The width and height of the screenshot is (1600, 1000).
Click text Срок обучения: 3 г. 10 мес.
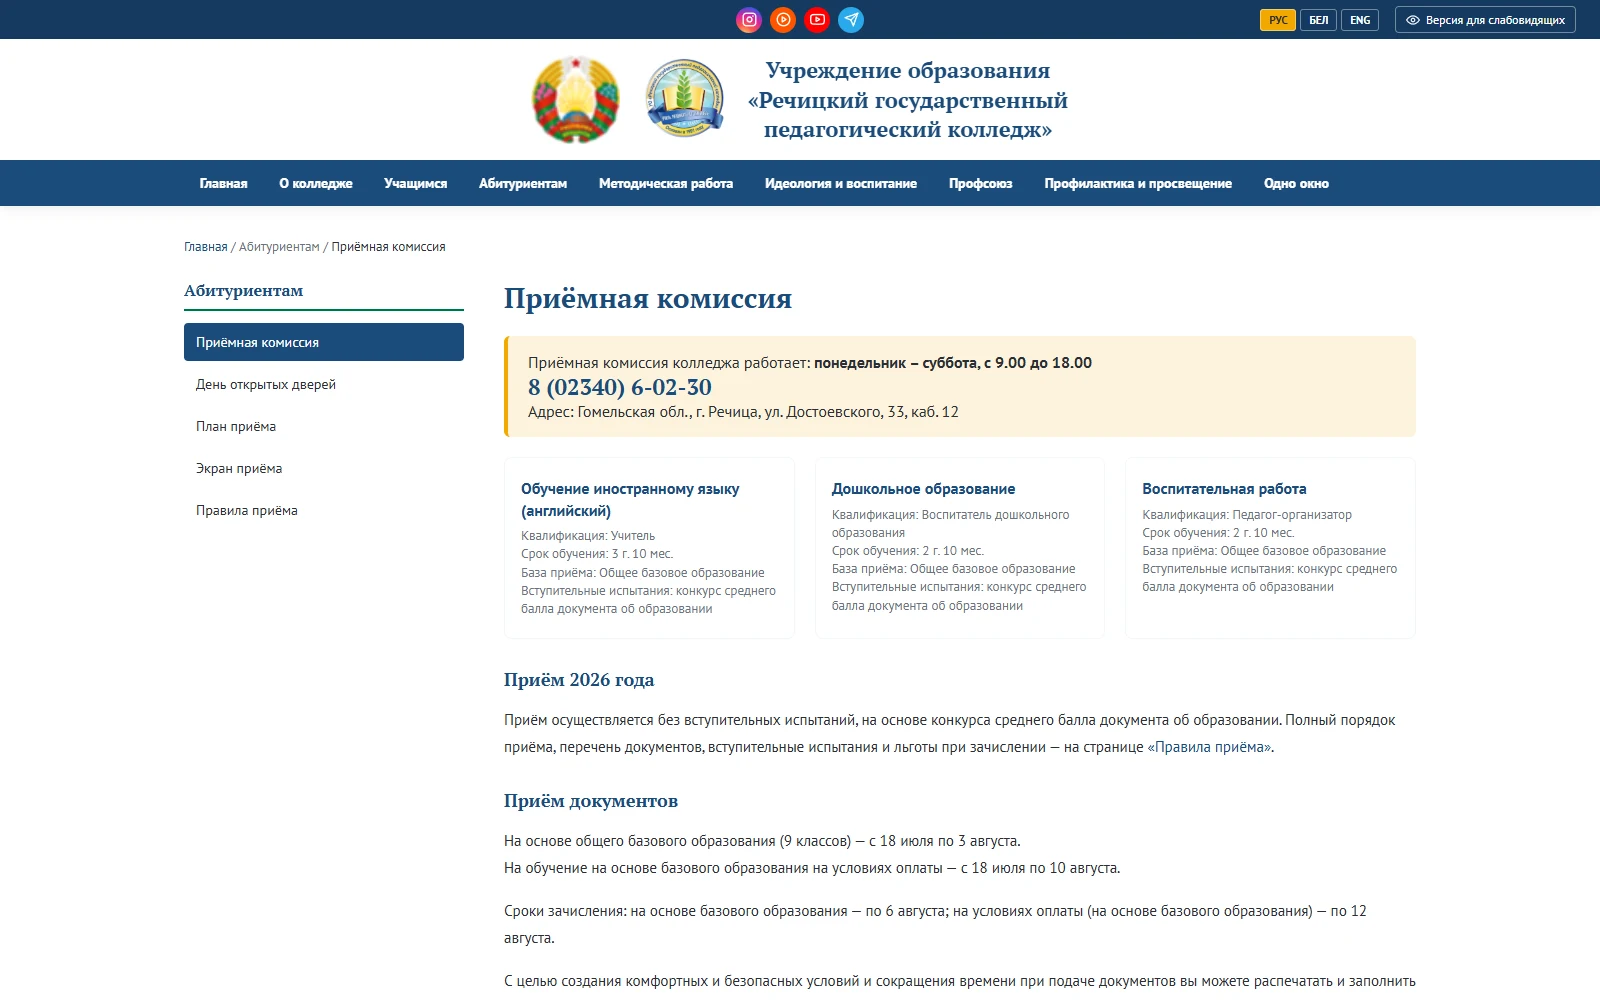(x=597, y=554)
